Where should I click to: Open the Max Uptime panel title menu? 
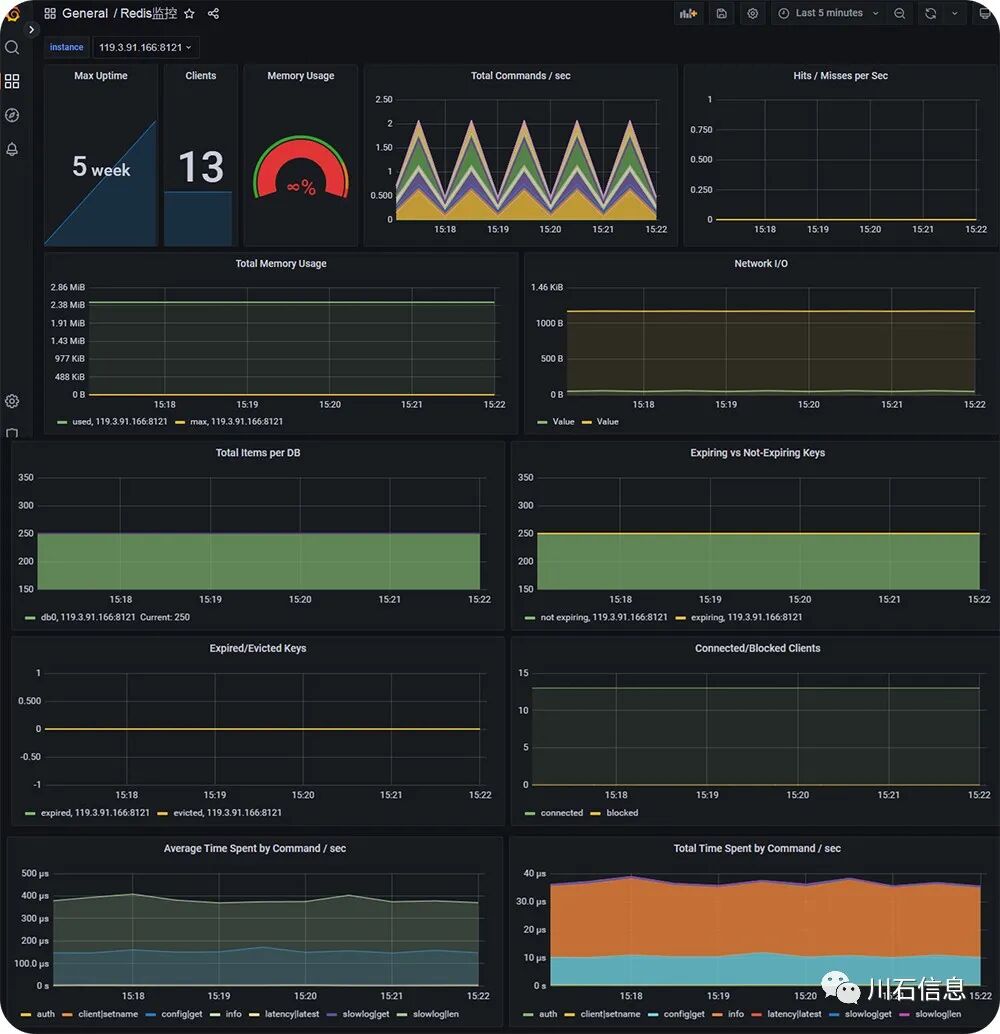click(101, 76)
